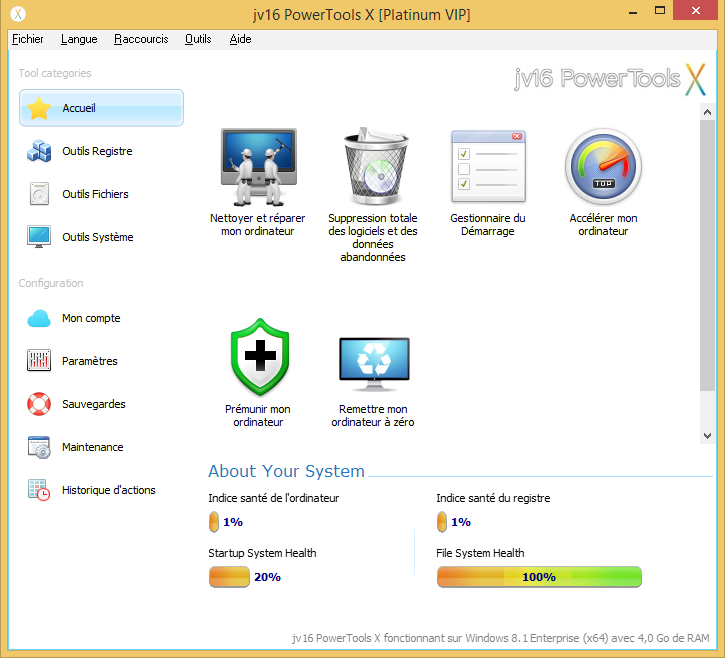
Task: Click Gestionnaire du Démarrage text
Action: [488, 225]
